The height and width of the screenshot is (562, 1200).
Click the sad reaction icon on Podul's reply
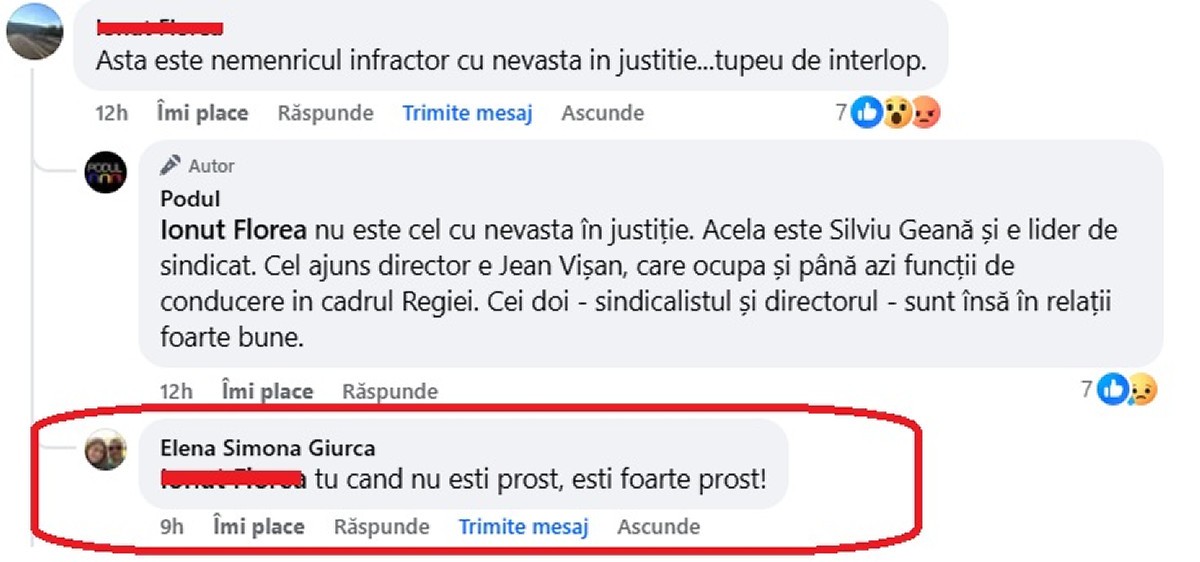pyautogui.click(x=1141, y=390)
